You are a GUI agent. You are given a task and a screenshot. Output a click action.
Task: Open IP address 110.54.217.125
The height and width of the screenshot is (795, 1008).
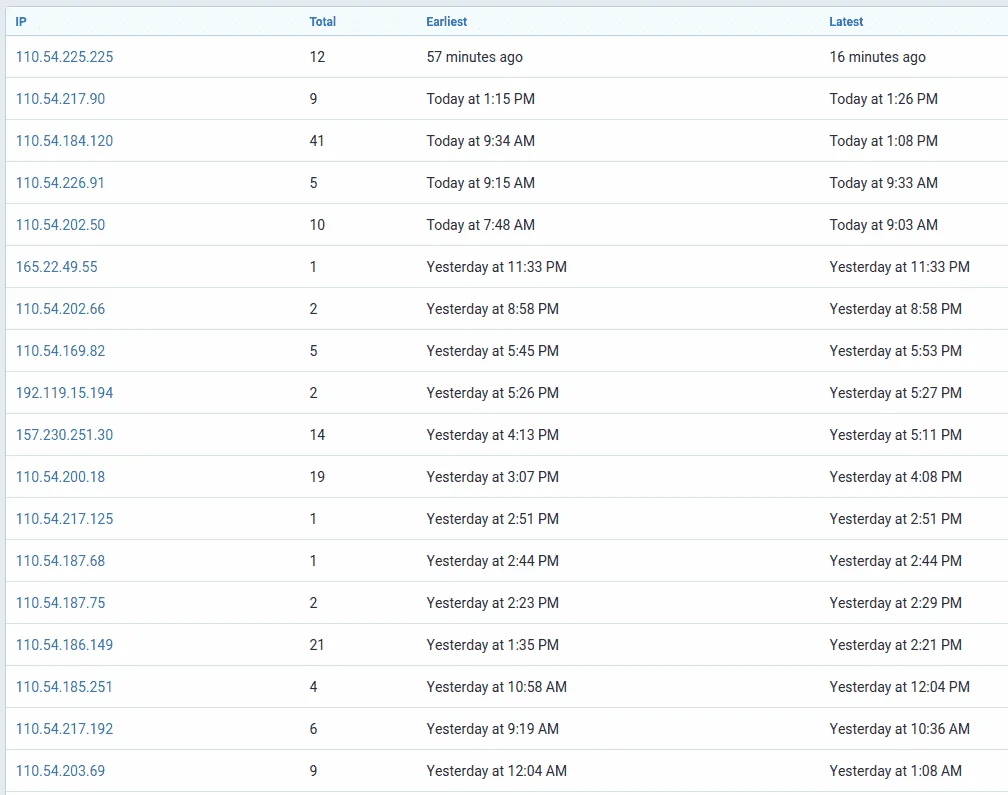point(64,519)
